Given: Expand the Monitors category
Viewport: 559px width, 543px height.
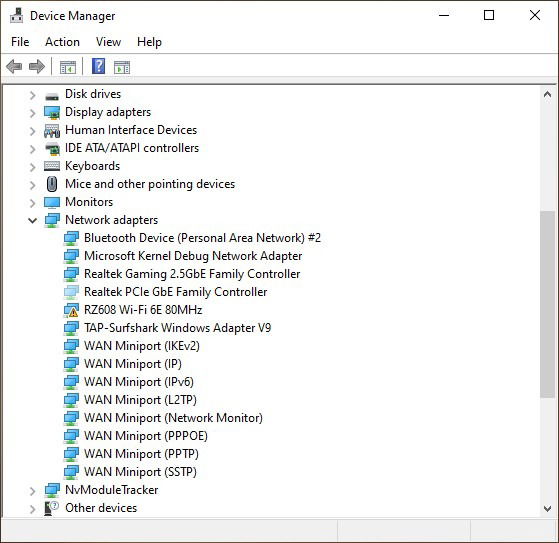Looking at the screenshot, I should point(32,203).
